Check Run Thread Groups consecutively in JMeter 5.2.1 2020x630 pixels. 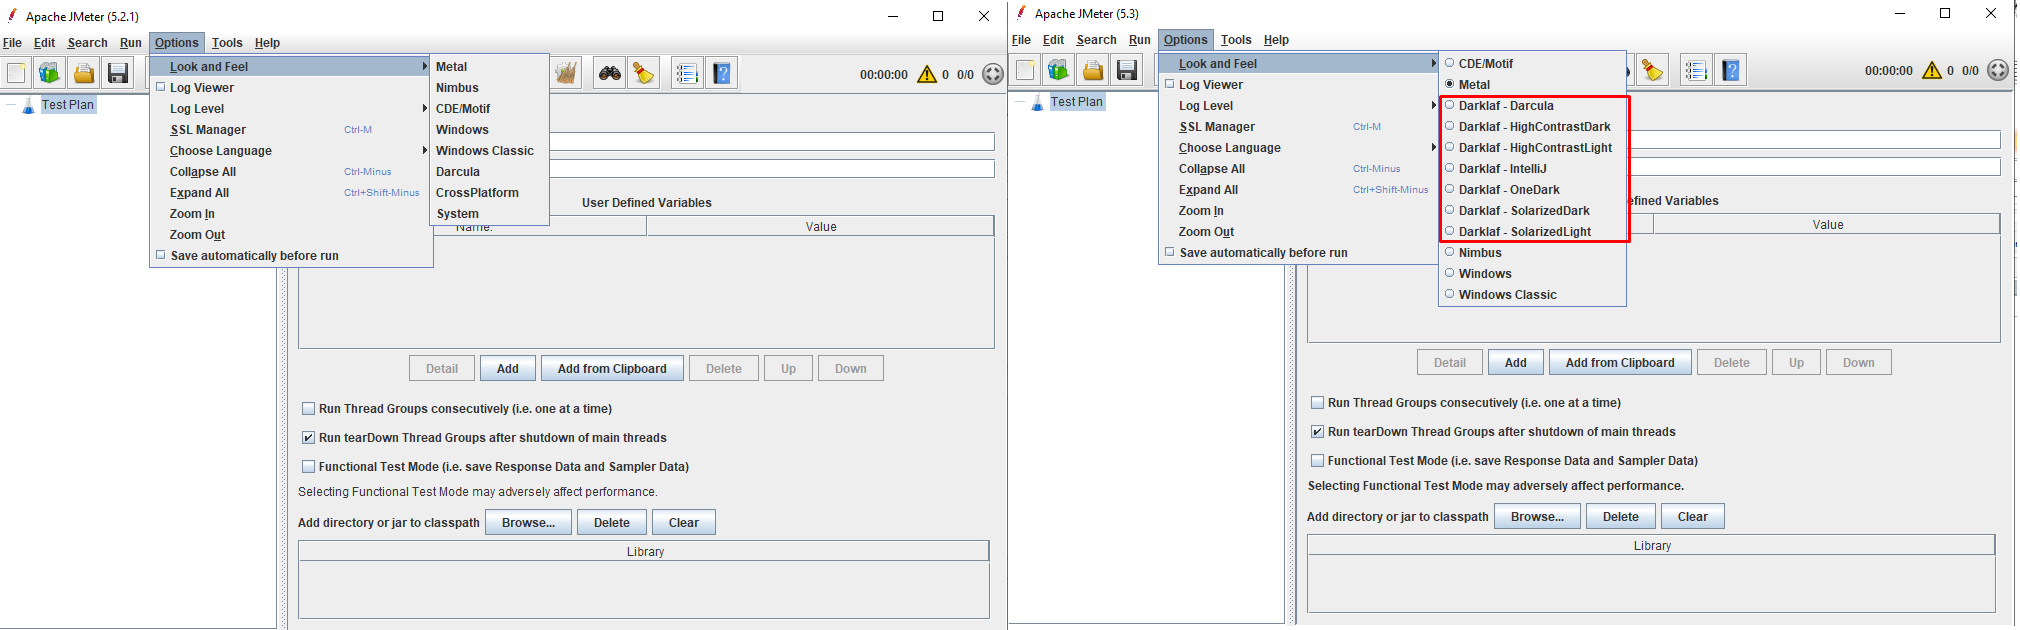coord(309,408)
